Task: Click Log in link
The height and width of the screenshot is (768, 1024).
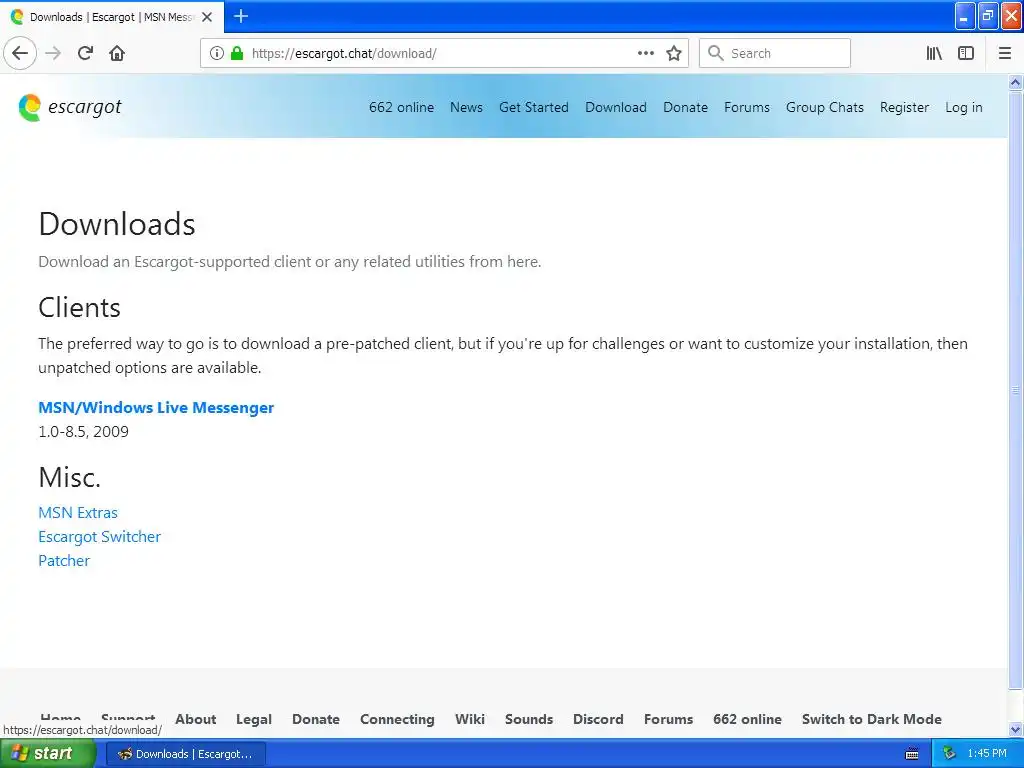Action: pyautogui.click(x=963, y=107)
